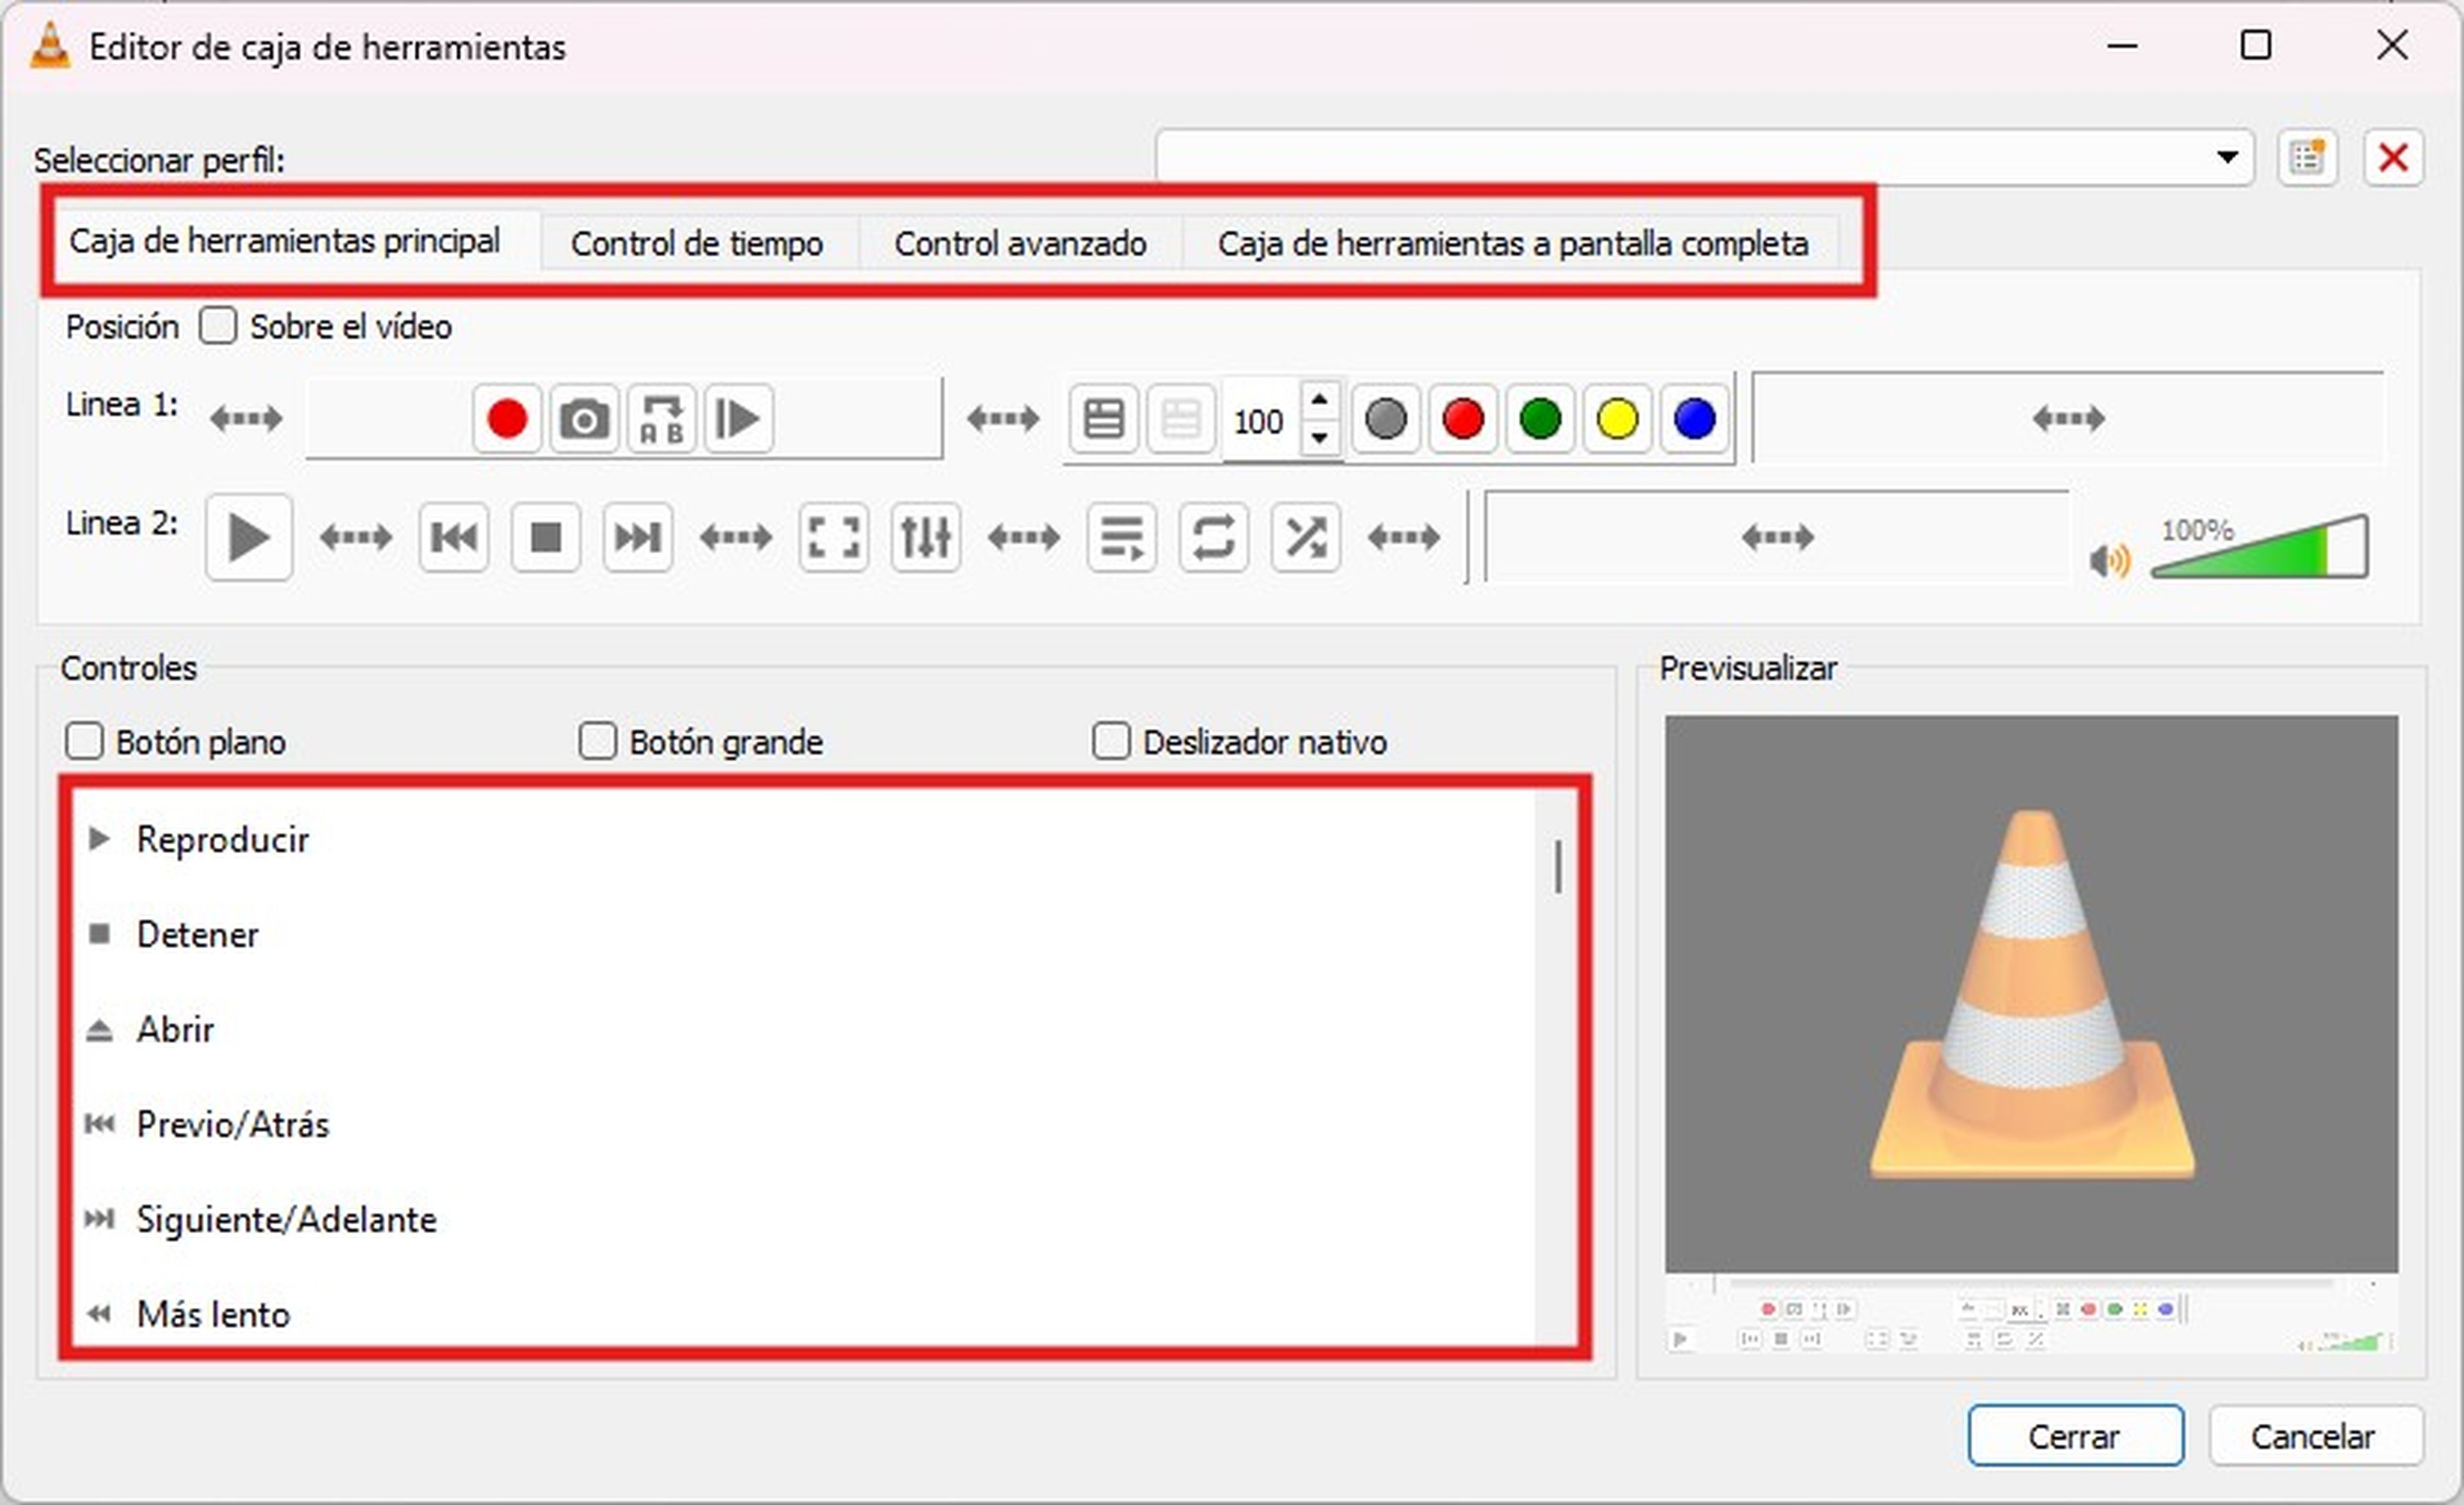Minimize the toolbar editor window
Screen dimensions: 2464x1505
click(2122, 45)
